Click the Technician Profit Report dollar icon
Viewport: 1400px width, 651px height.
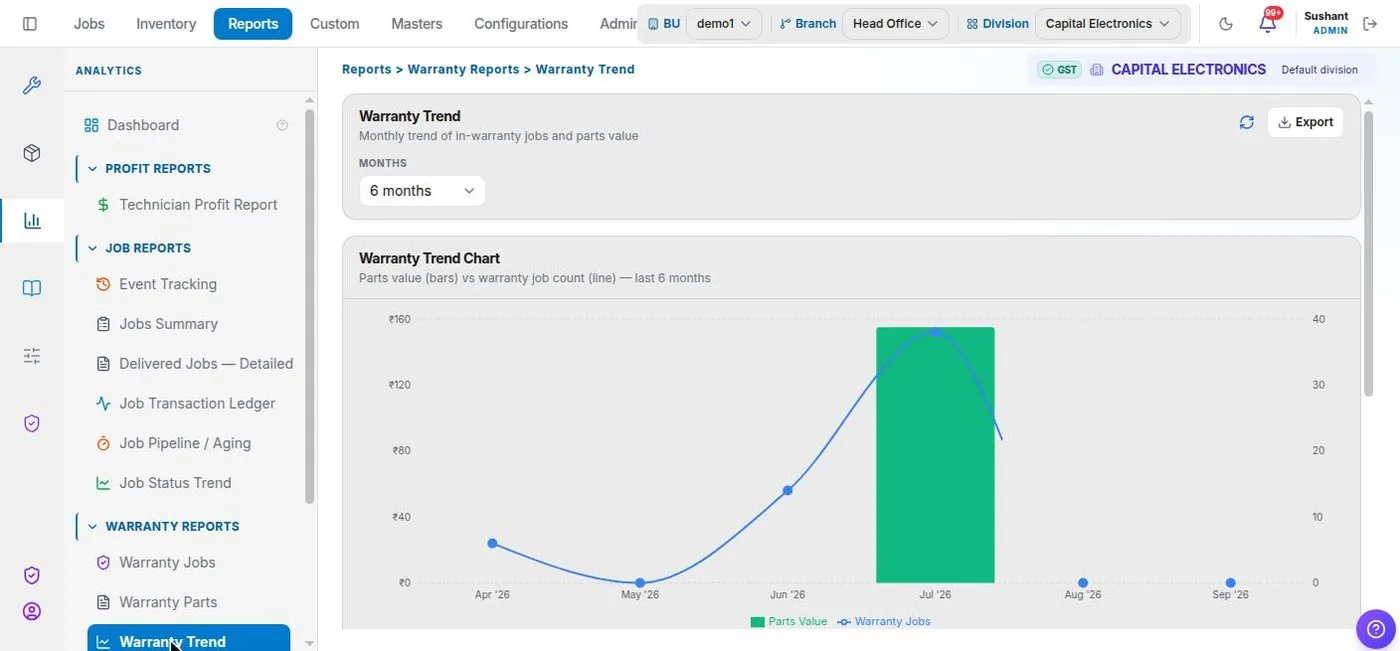[x=103, y=205]
